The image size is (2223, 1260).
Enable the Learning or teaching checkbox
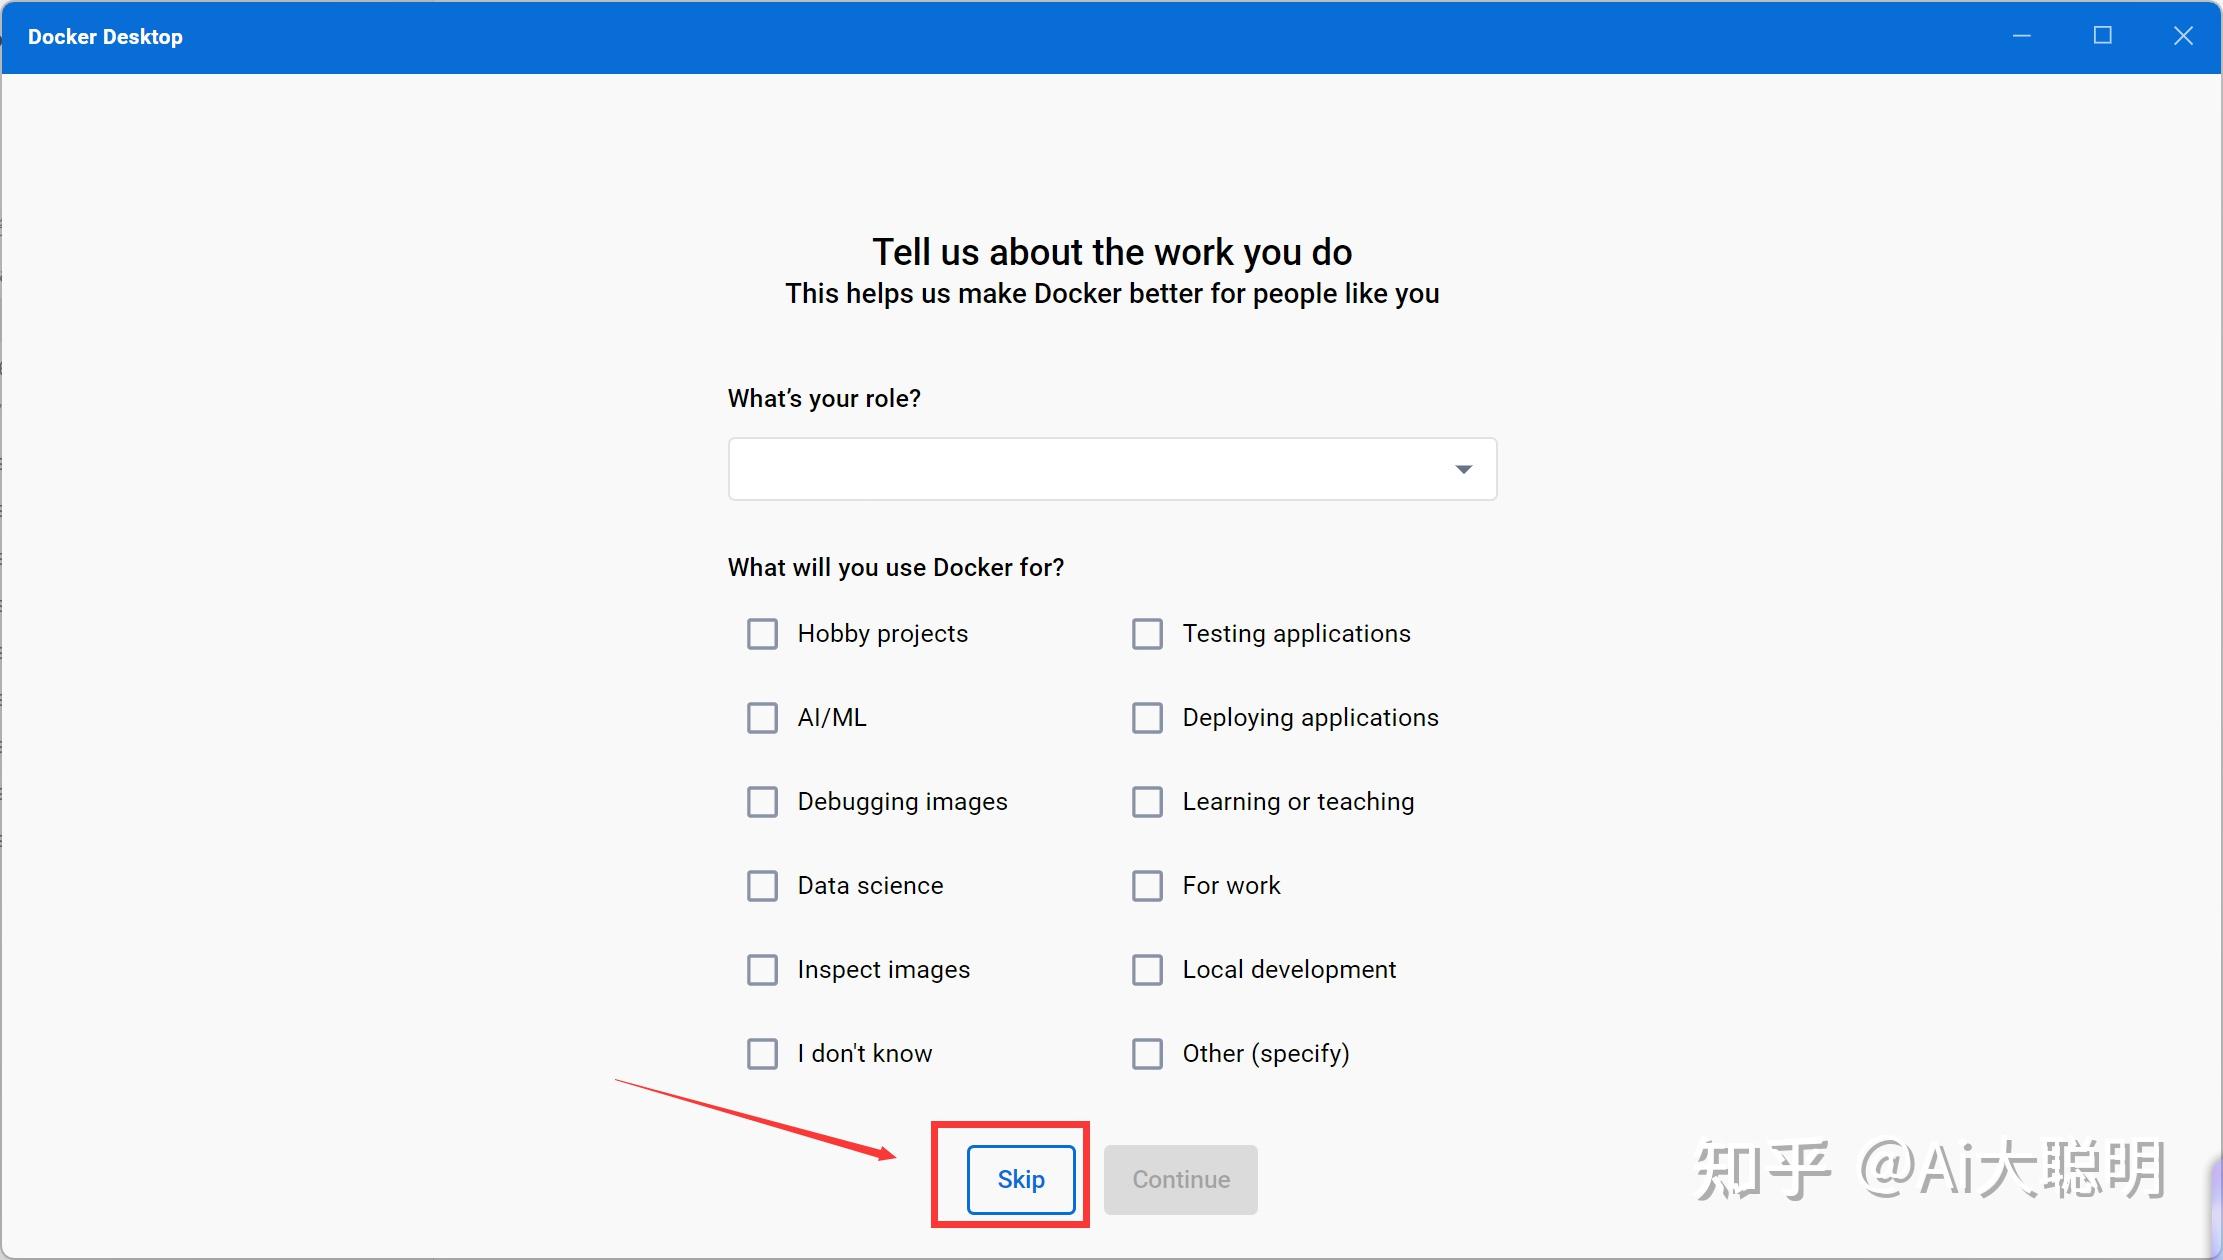tap(1147, 802)
